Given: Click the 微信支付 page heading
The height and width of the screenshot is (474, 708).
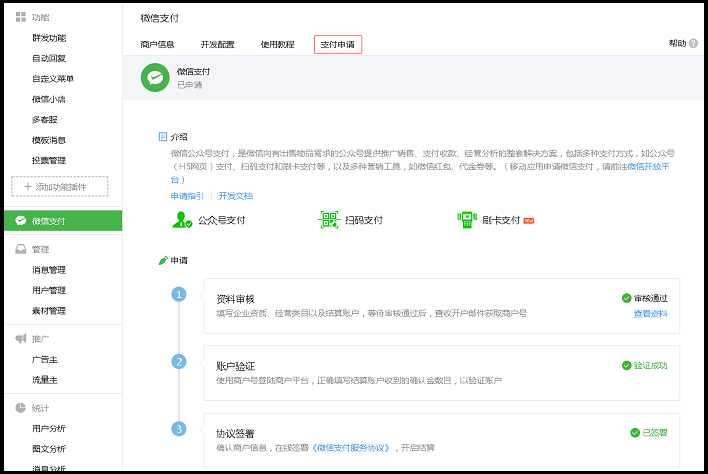Looking at the screenshot, I should (159, 18).
